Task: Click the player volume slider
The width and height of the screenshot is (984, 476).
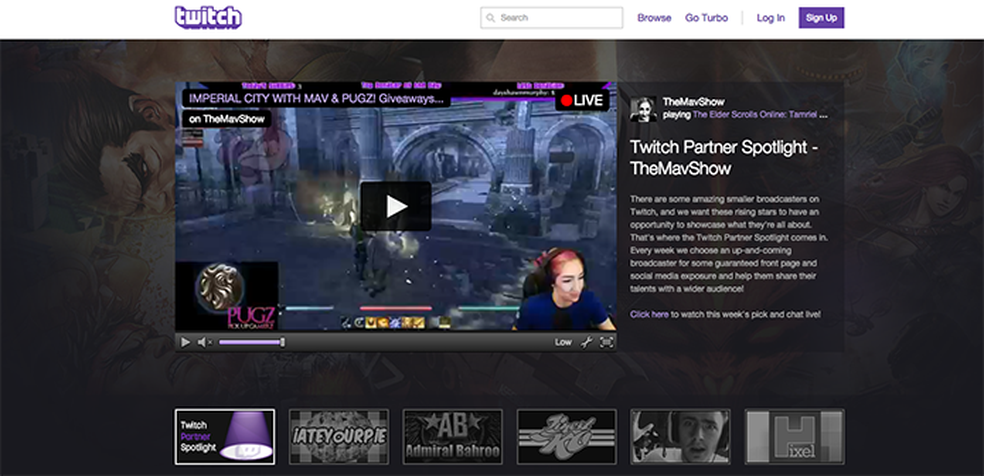Action: (x=252, y=342)
